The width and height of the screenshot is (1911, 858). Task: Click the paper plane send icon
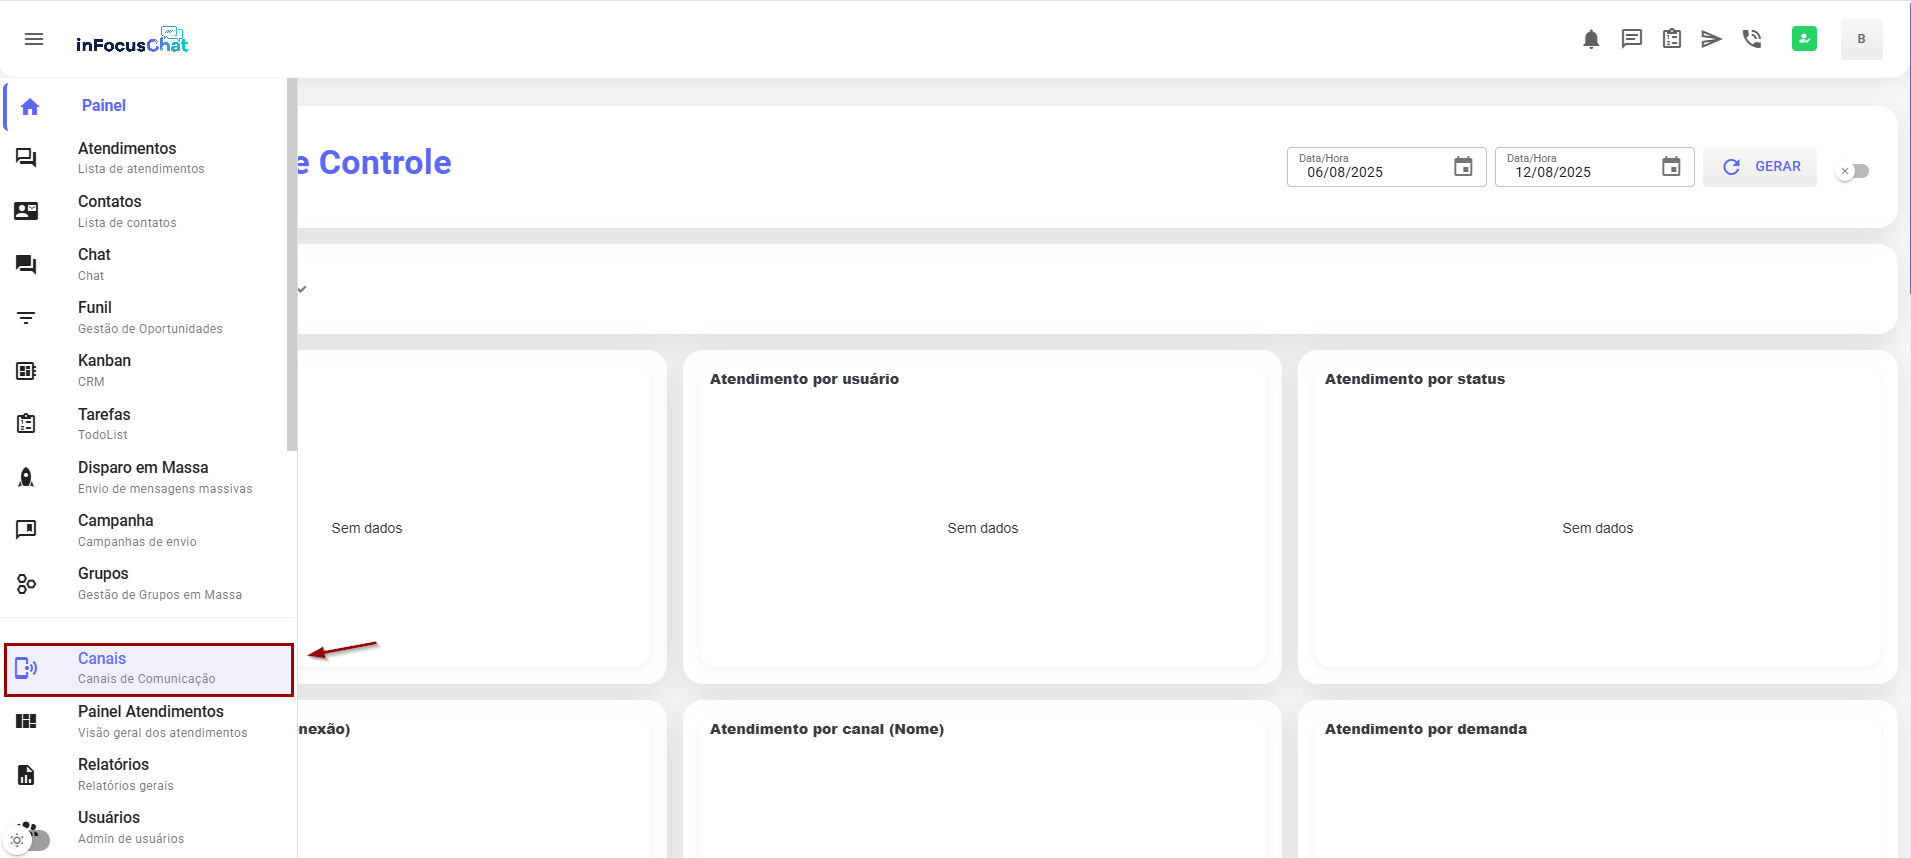pyautogui.click(x=1711, y=39)
